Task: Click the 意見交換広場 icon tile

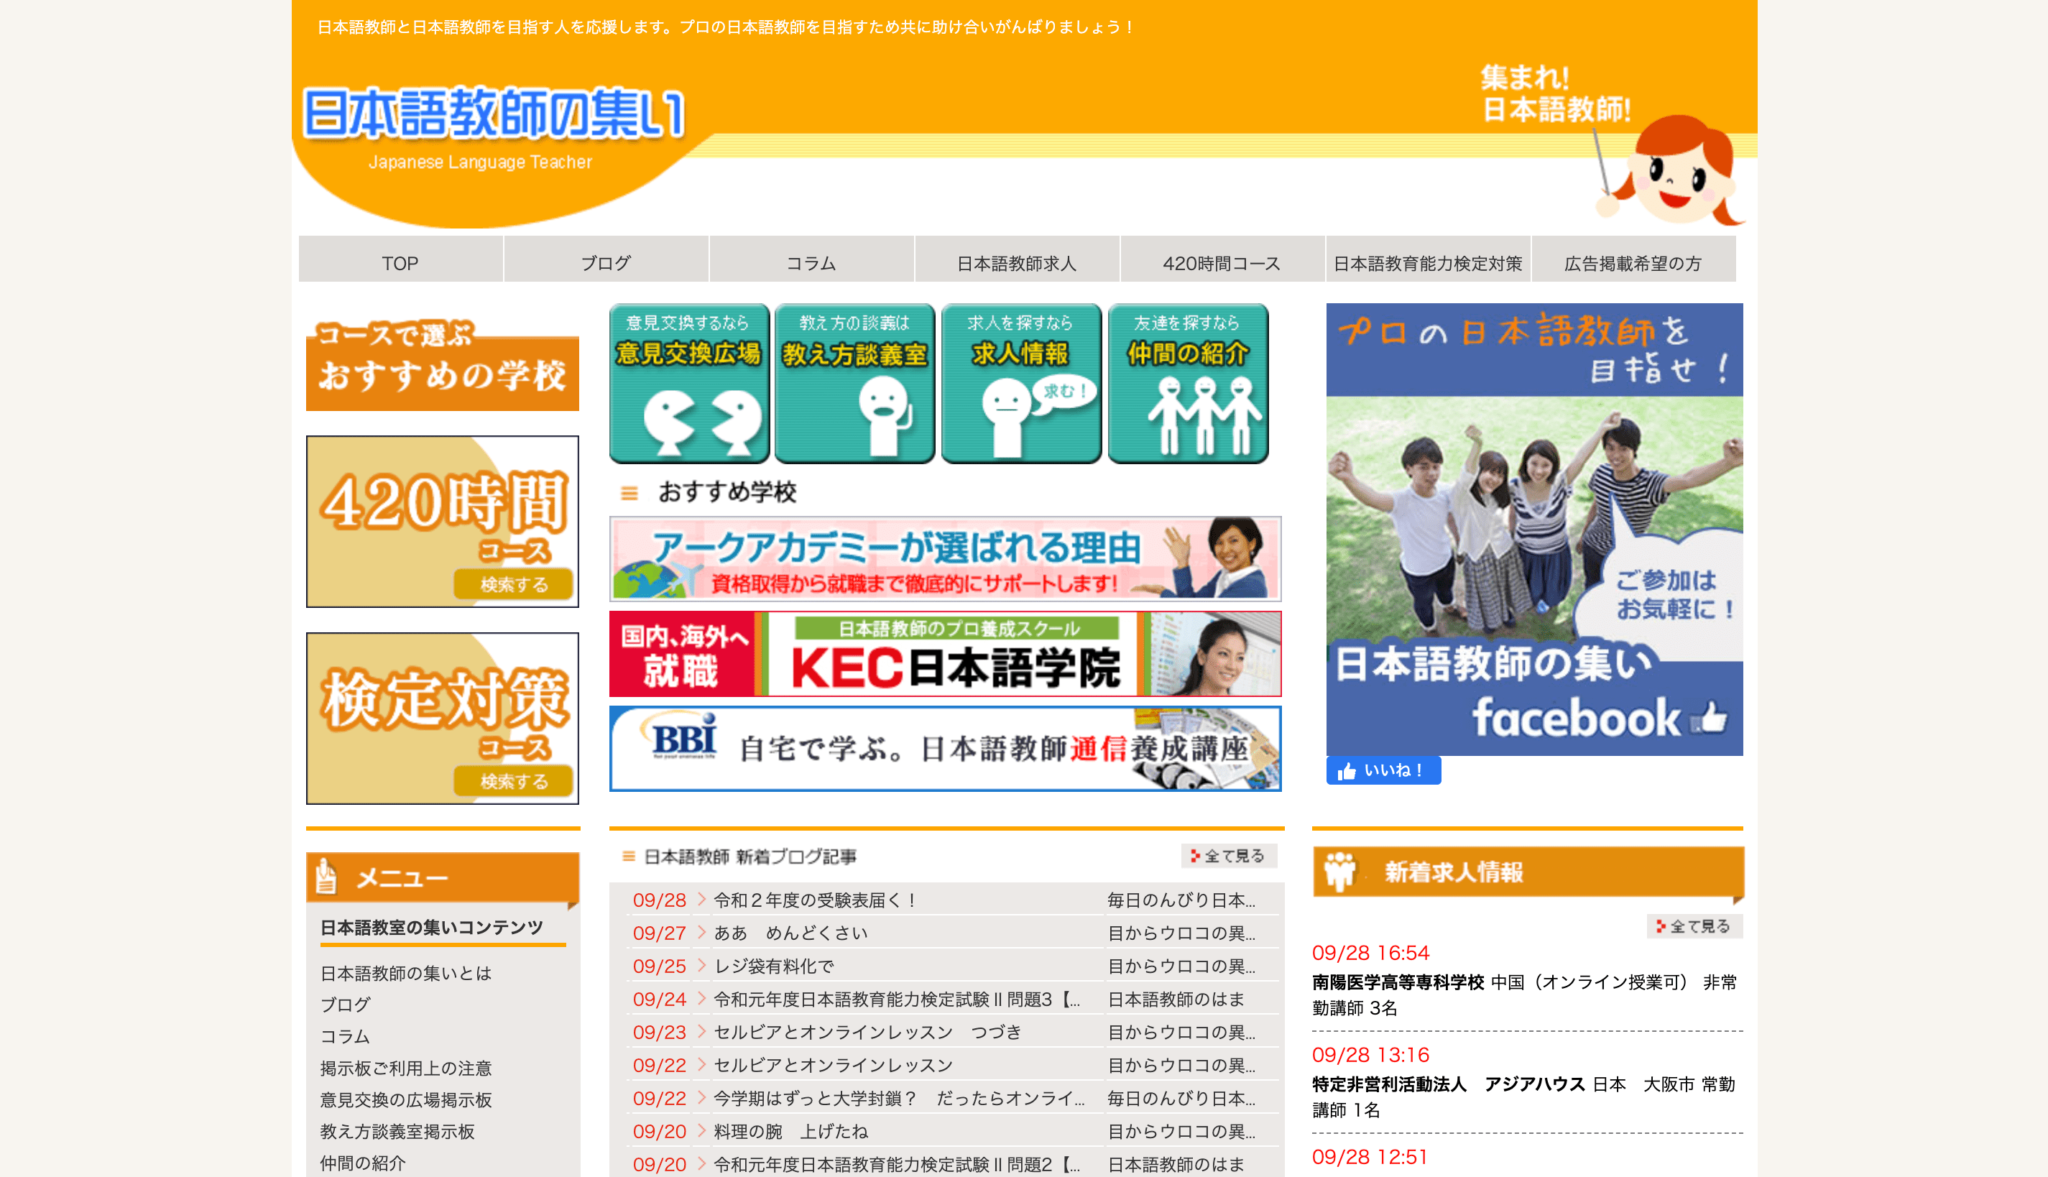Action: pyautogui.click(x=688, y=383)
